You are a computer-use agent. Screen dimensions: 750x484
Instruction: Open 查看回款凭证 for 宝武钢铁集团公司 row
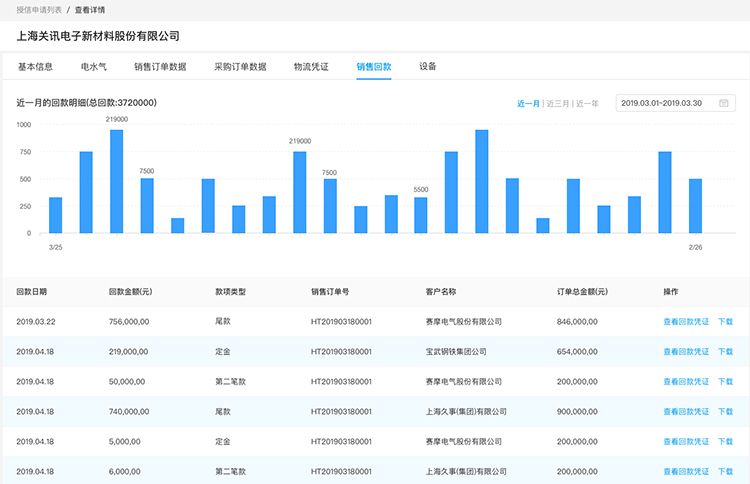tap(685, 352)
